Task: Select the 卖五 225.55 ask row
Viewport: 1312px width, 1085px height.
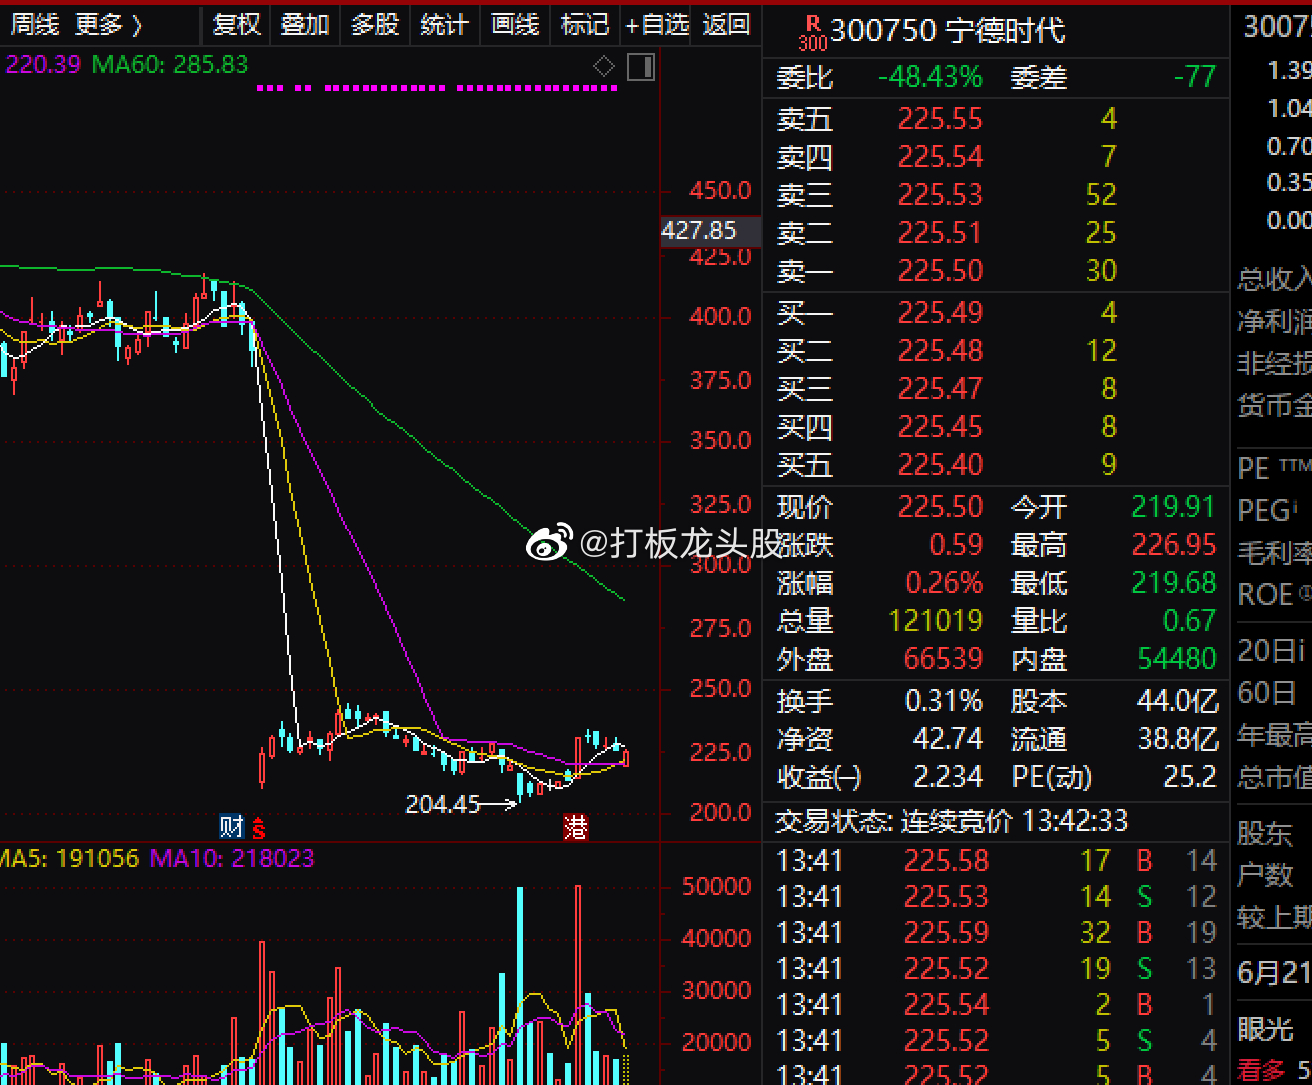Action: (996, 119)
